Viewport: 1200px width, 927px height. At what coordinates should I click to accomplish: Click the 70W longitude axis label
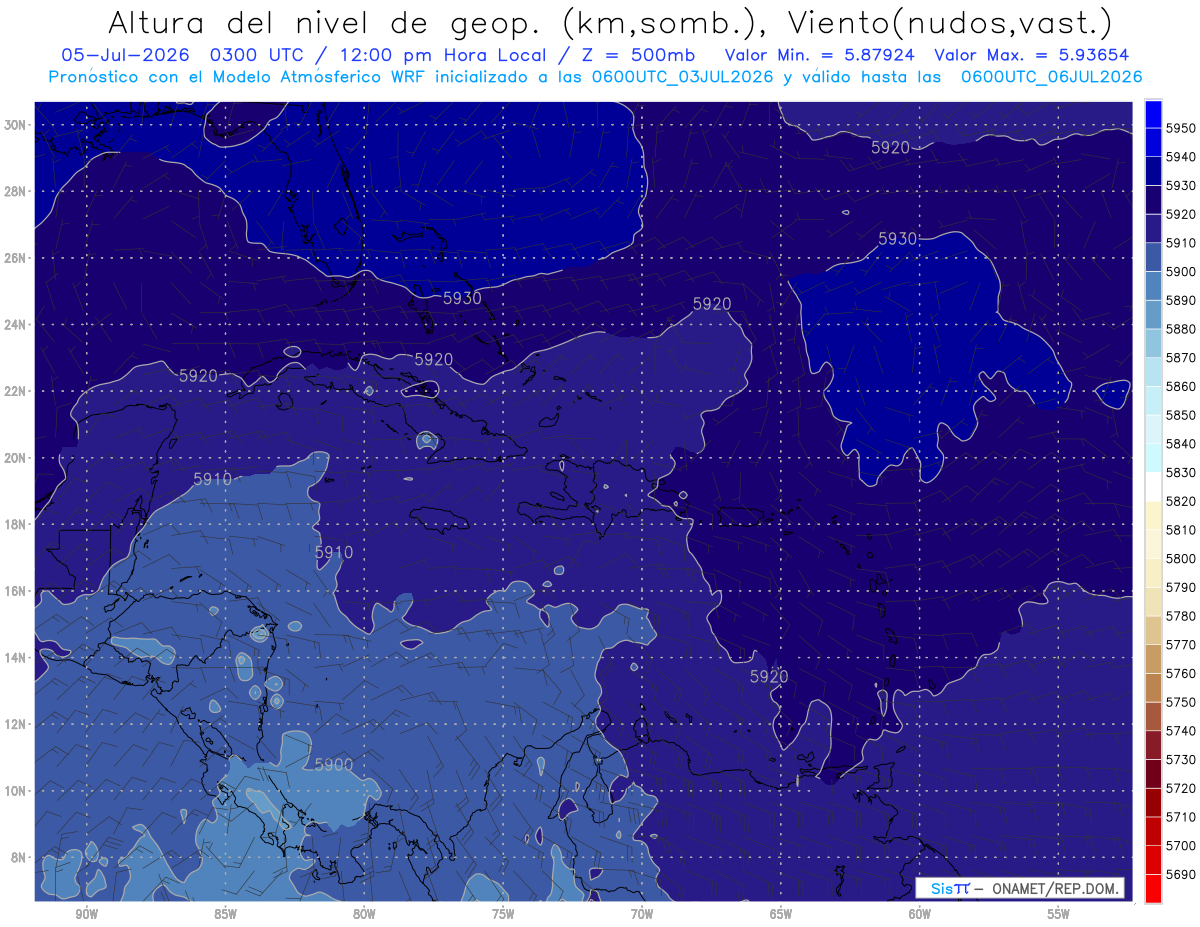(642, 914)
